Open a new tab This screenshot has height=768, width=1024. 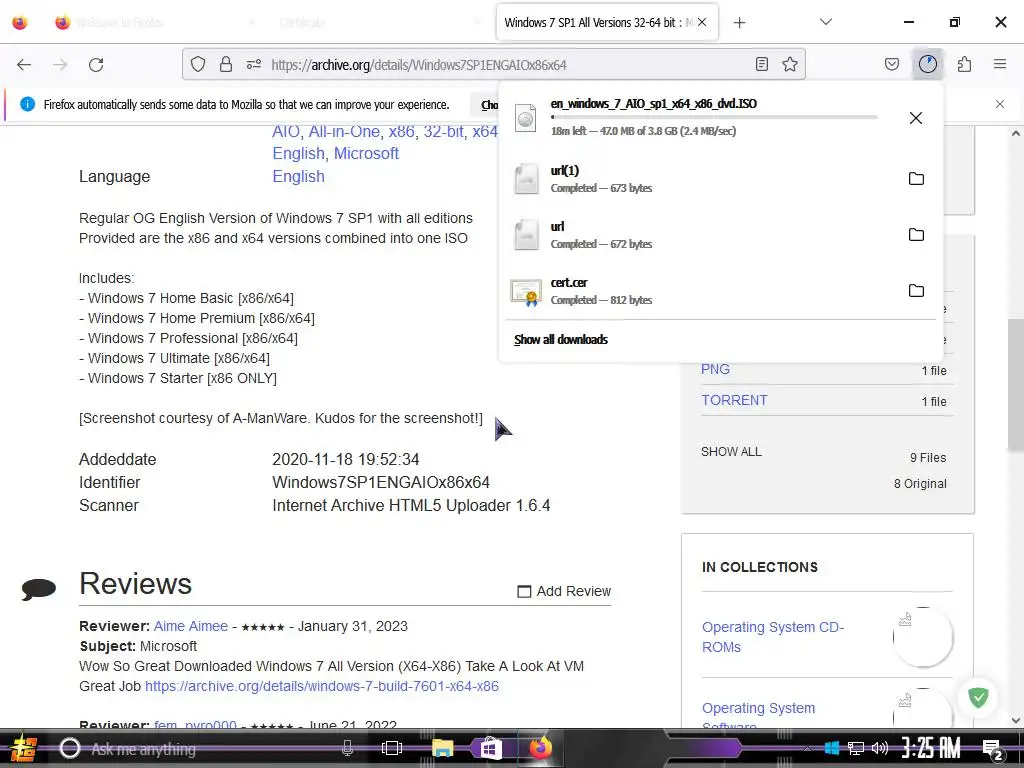coord(739,23)
